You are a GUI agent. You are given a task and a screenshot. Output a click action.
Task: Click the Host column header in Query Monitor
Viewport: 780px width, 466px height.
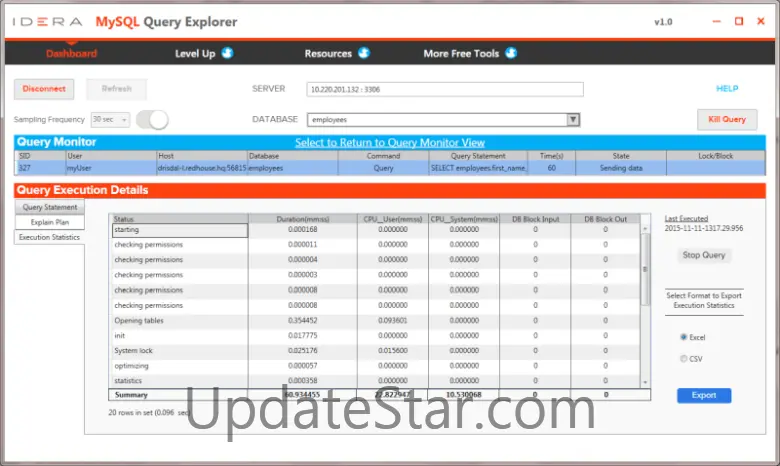pyautogui.click(x=201, y=156)
